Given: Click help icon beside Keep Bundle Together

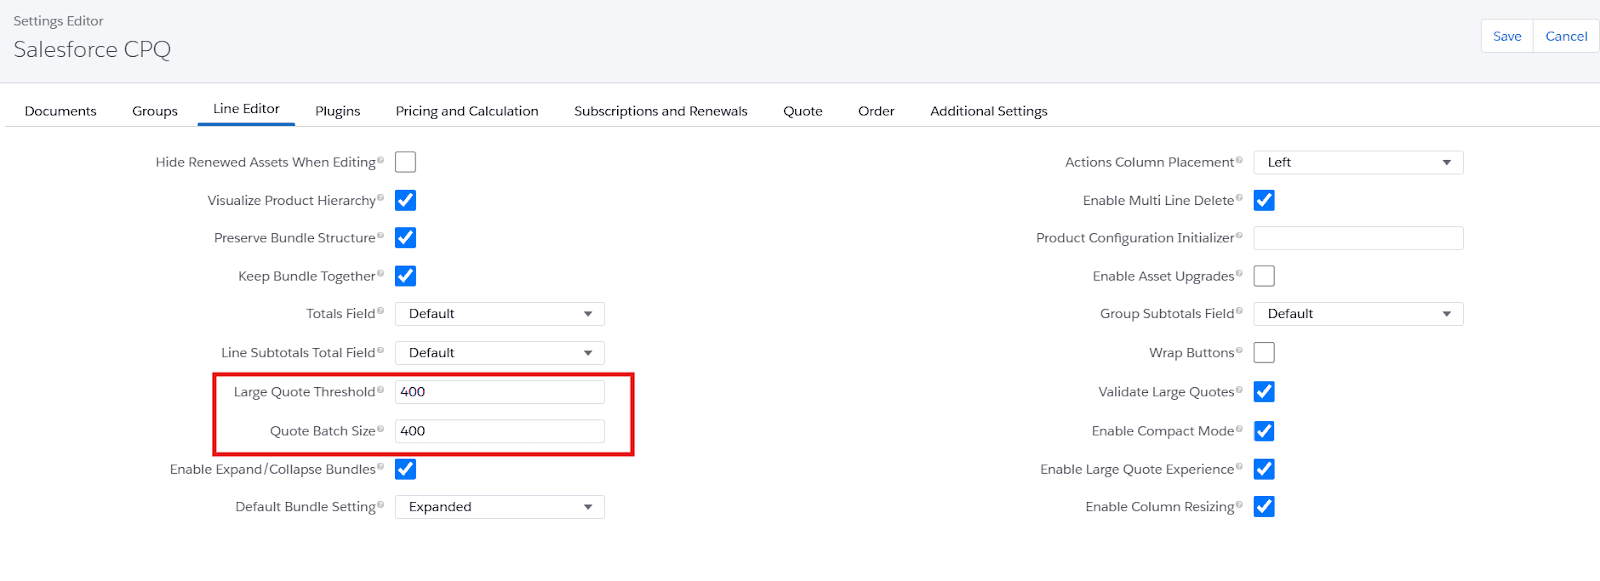Looking at the screenshot, I should click(x=380, y=274).
